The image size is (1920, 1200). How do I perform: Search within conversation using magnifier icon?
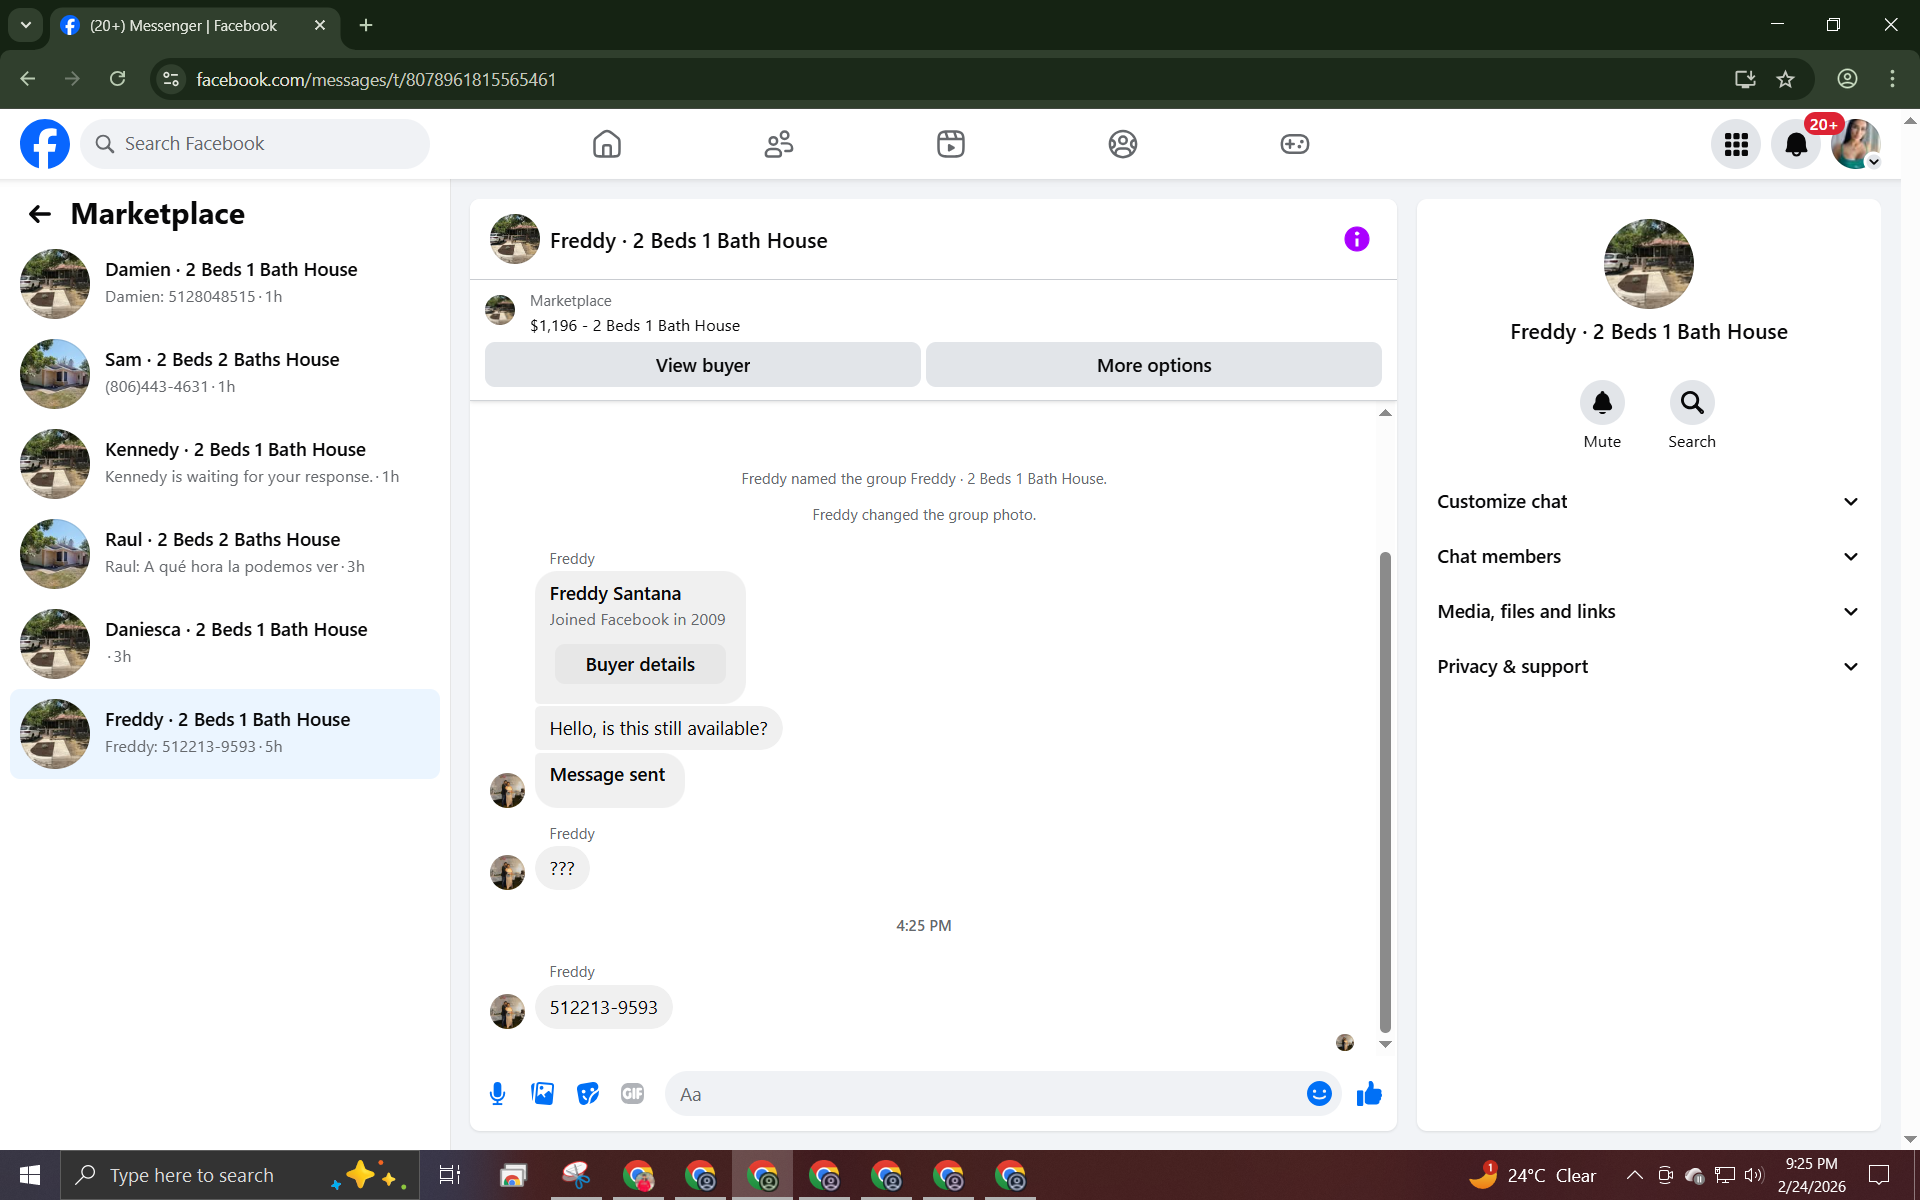click(x=1691, y=403)
